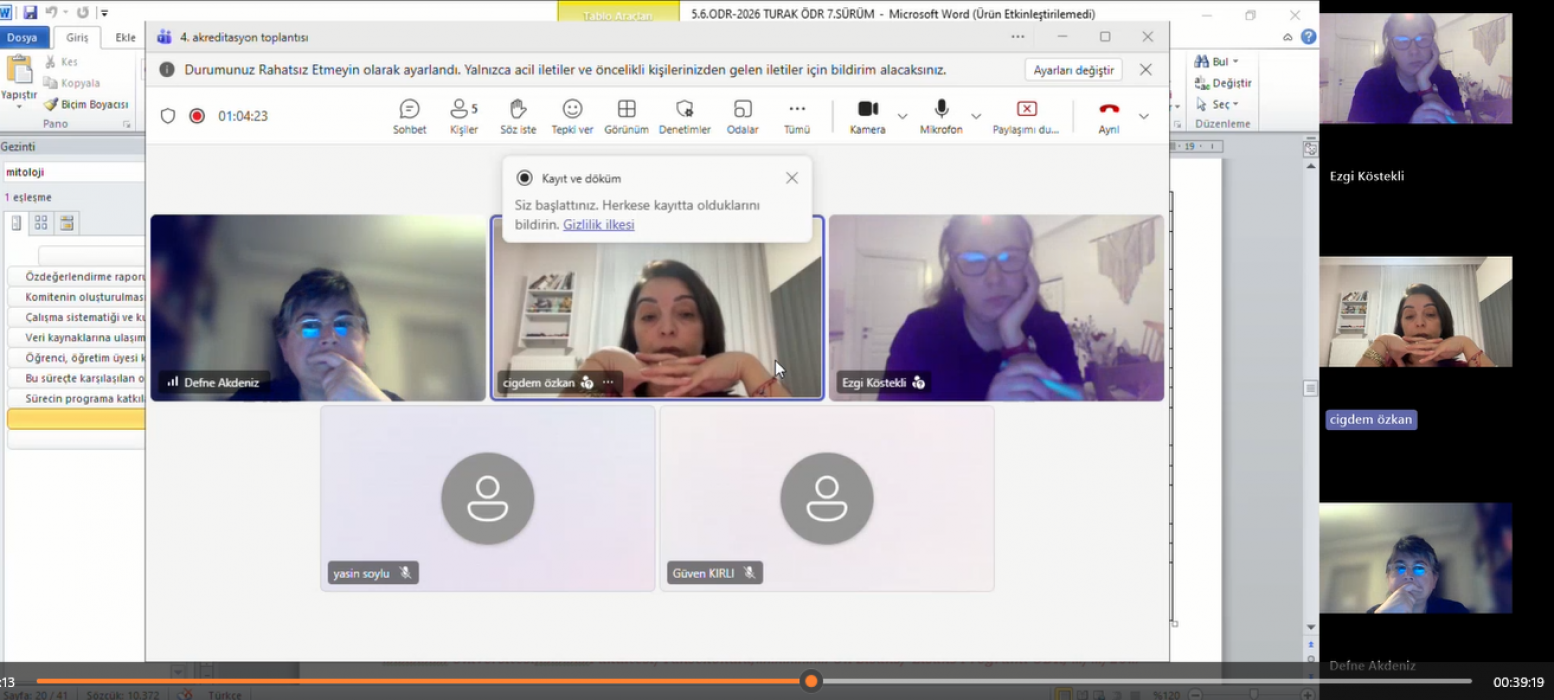Expand the Mikrofon options arrow
Viewport: 1554px width, 700px height.
[x=976, y=116]
